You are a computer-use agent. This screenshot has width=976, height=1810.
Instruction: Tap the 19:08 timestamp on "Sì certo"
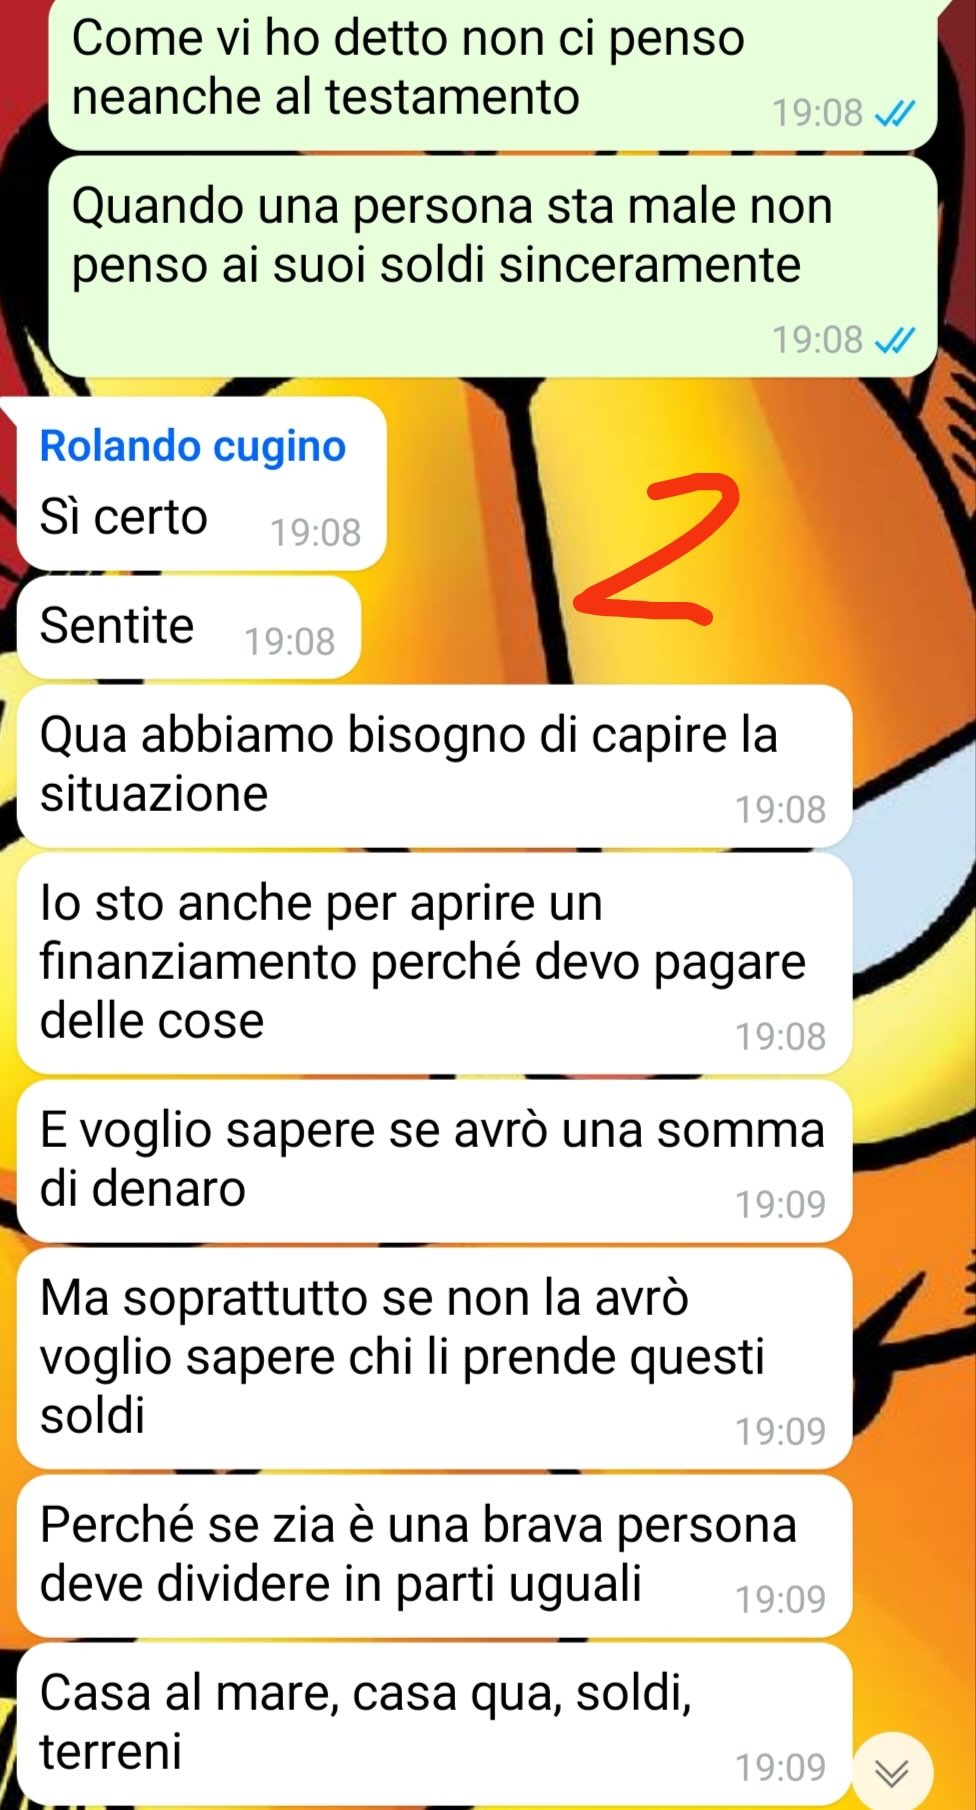(315, 532)
